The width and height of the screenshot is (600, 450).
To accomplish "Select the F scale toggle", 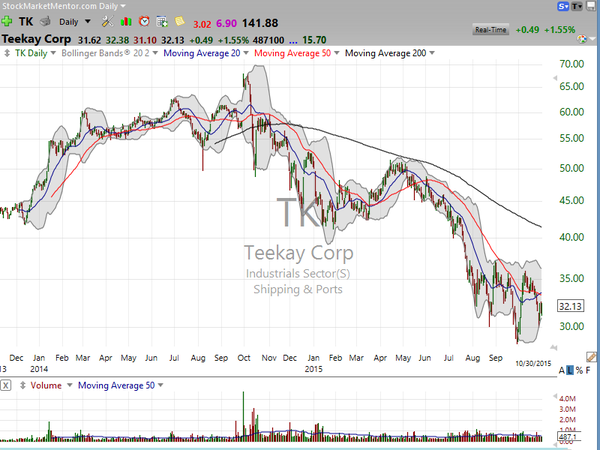I will point(588,370).
